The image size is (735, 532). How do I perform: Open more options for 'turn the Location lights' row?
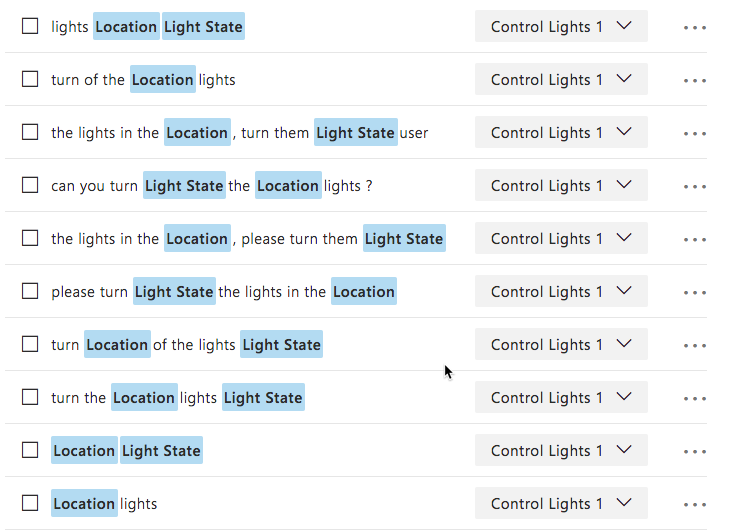[x=694, y=399]
